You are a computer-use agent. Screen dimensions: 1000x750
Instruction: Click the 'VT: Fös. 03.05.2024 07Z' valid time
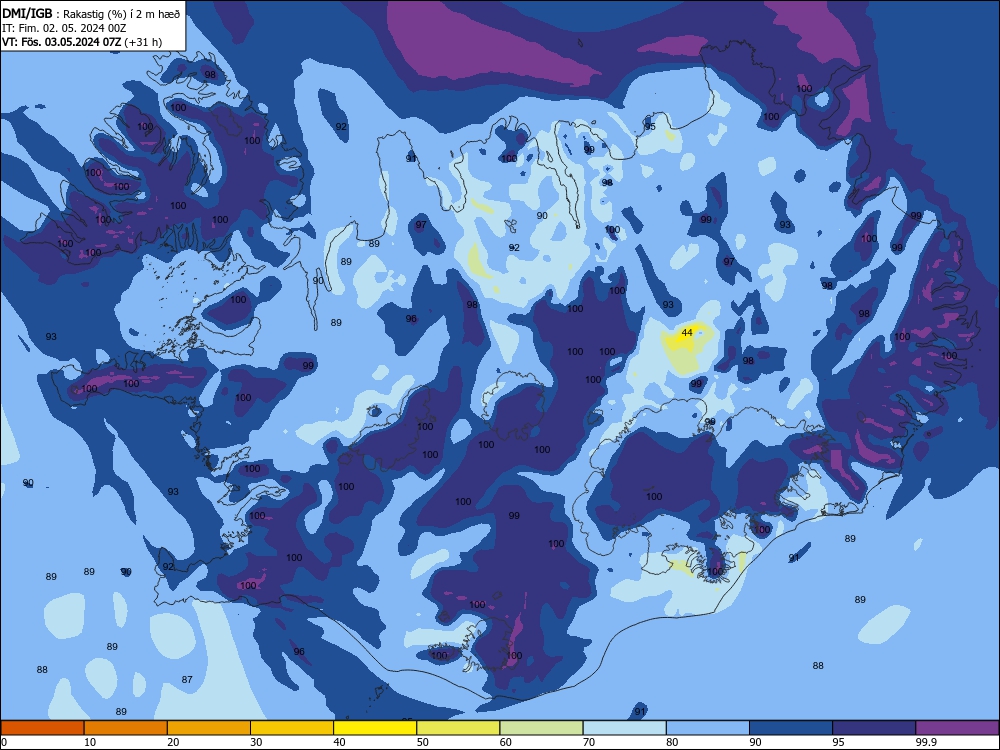click(61, 42)
